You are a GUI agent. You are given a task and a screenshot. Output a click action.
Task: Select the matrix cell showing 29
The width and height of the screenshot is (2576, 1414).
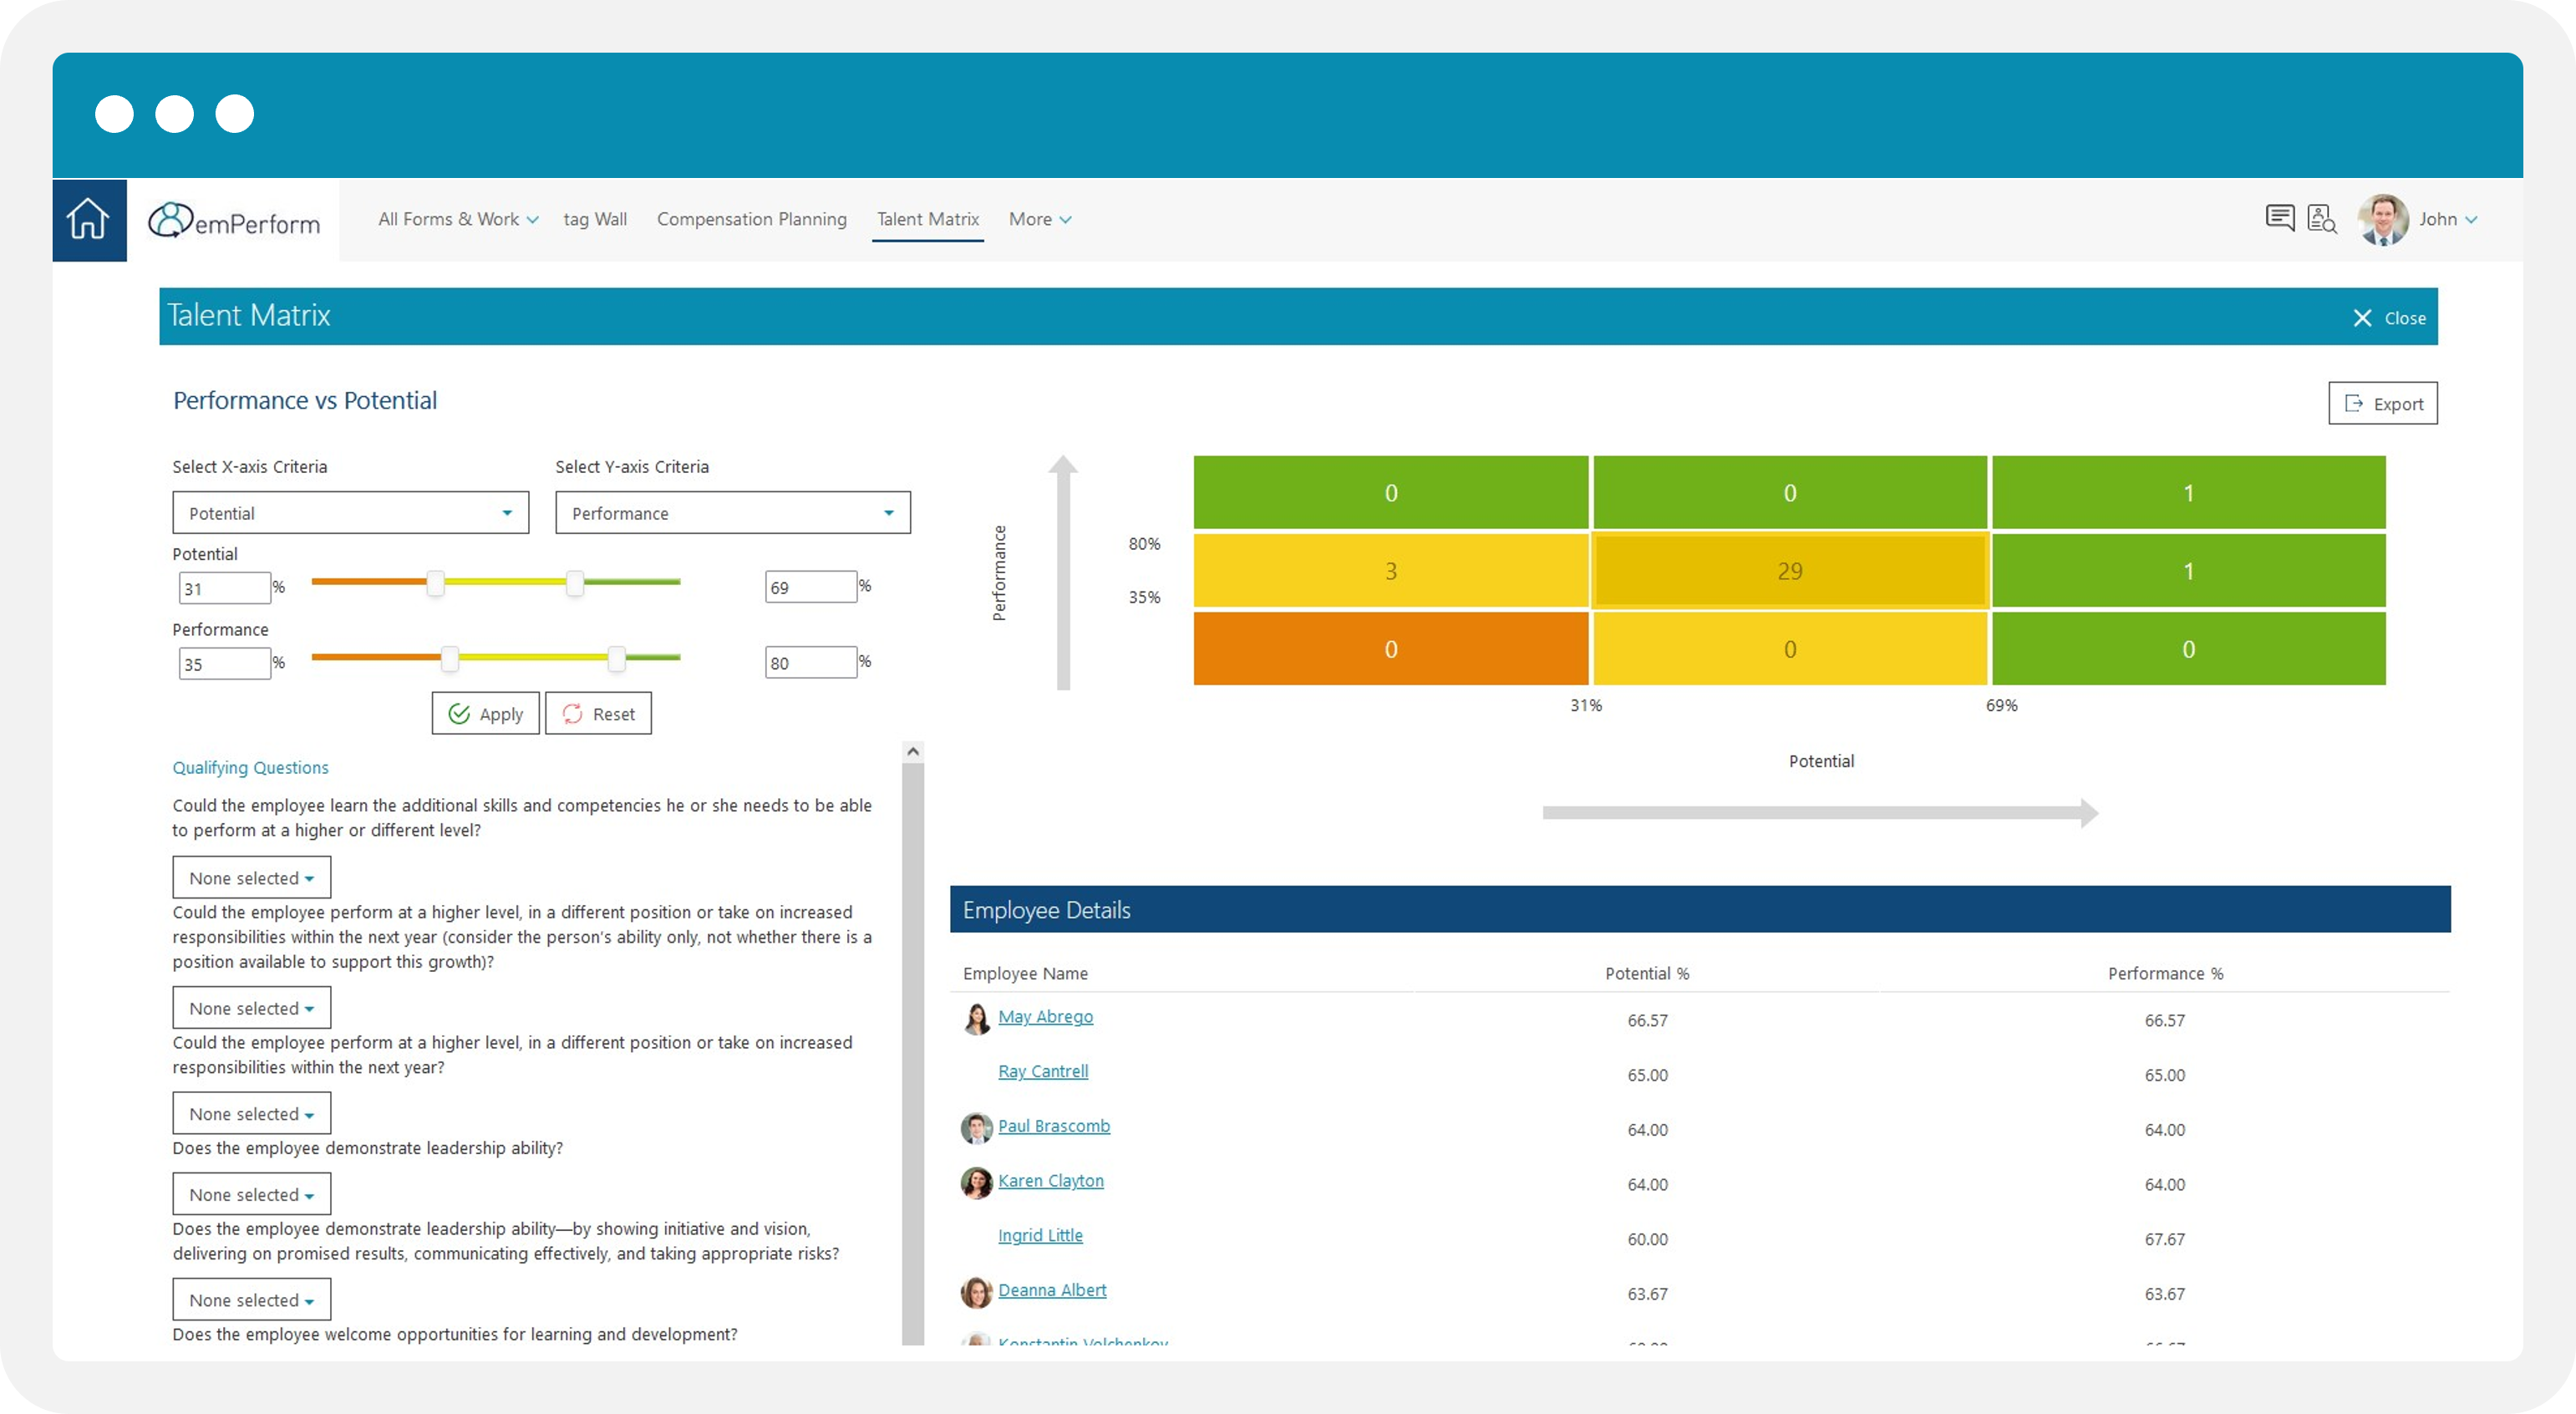pos(1789,571)
